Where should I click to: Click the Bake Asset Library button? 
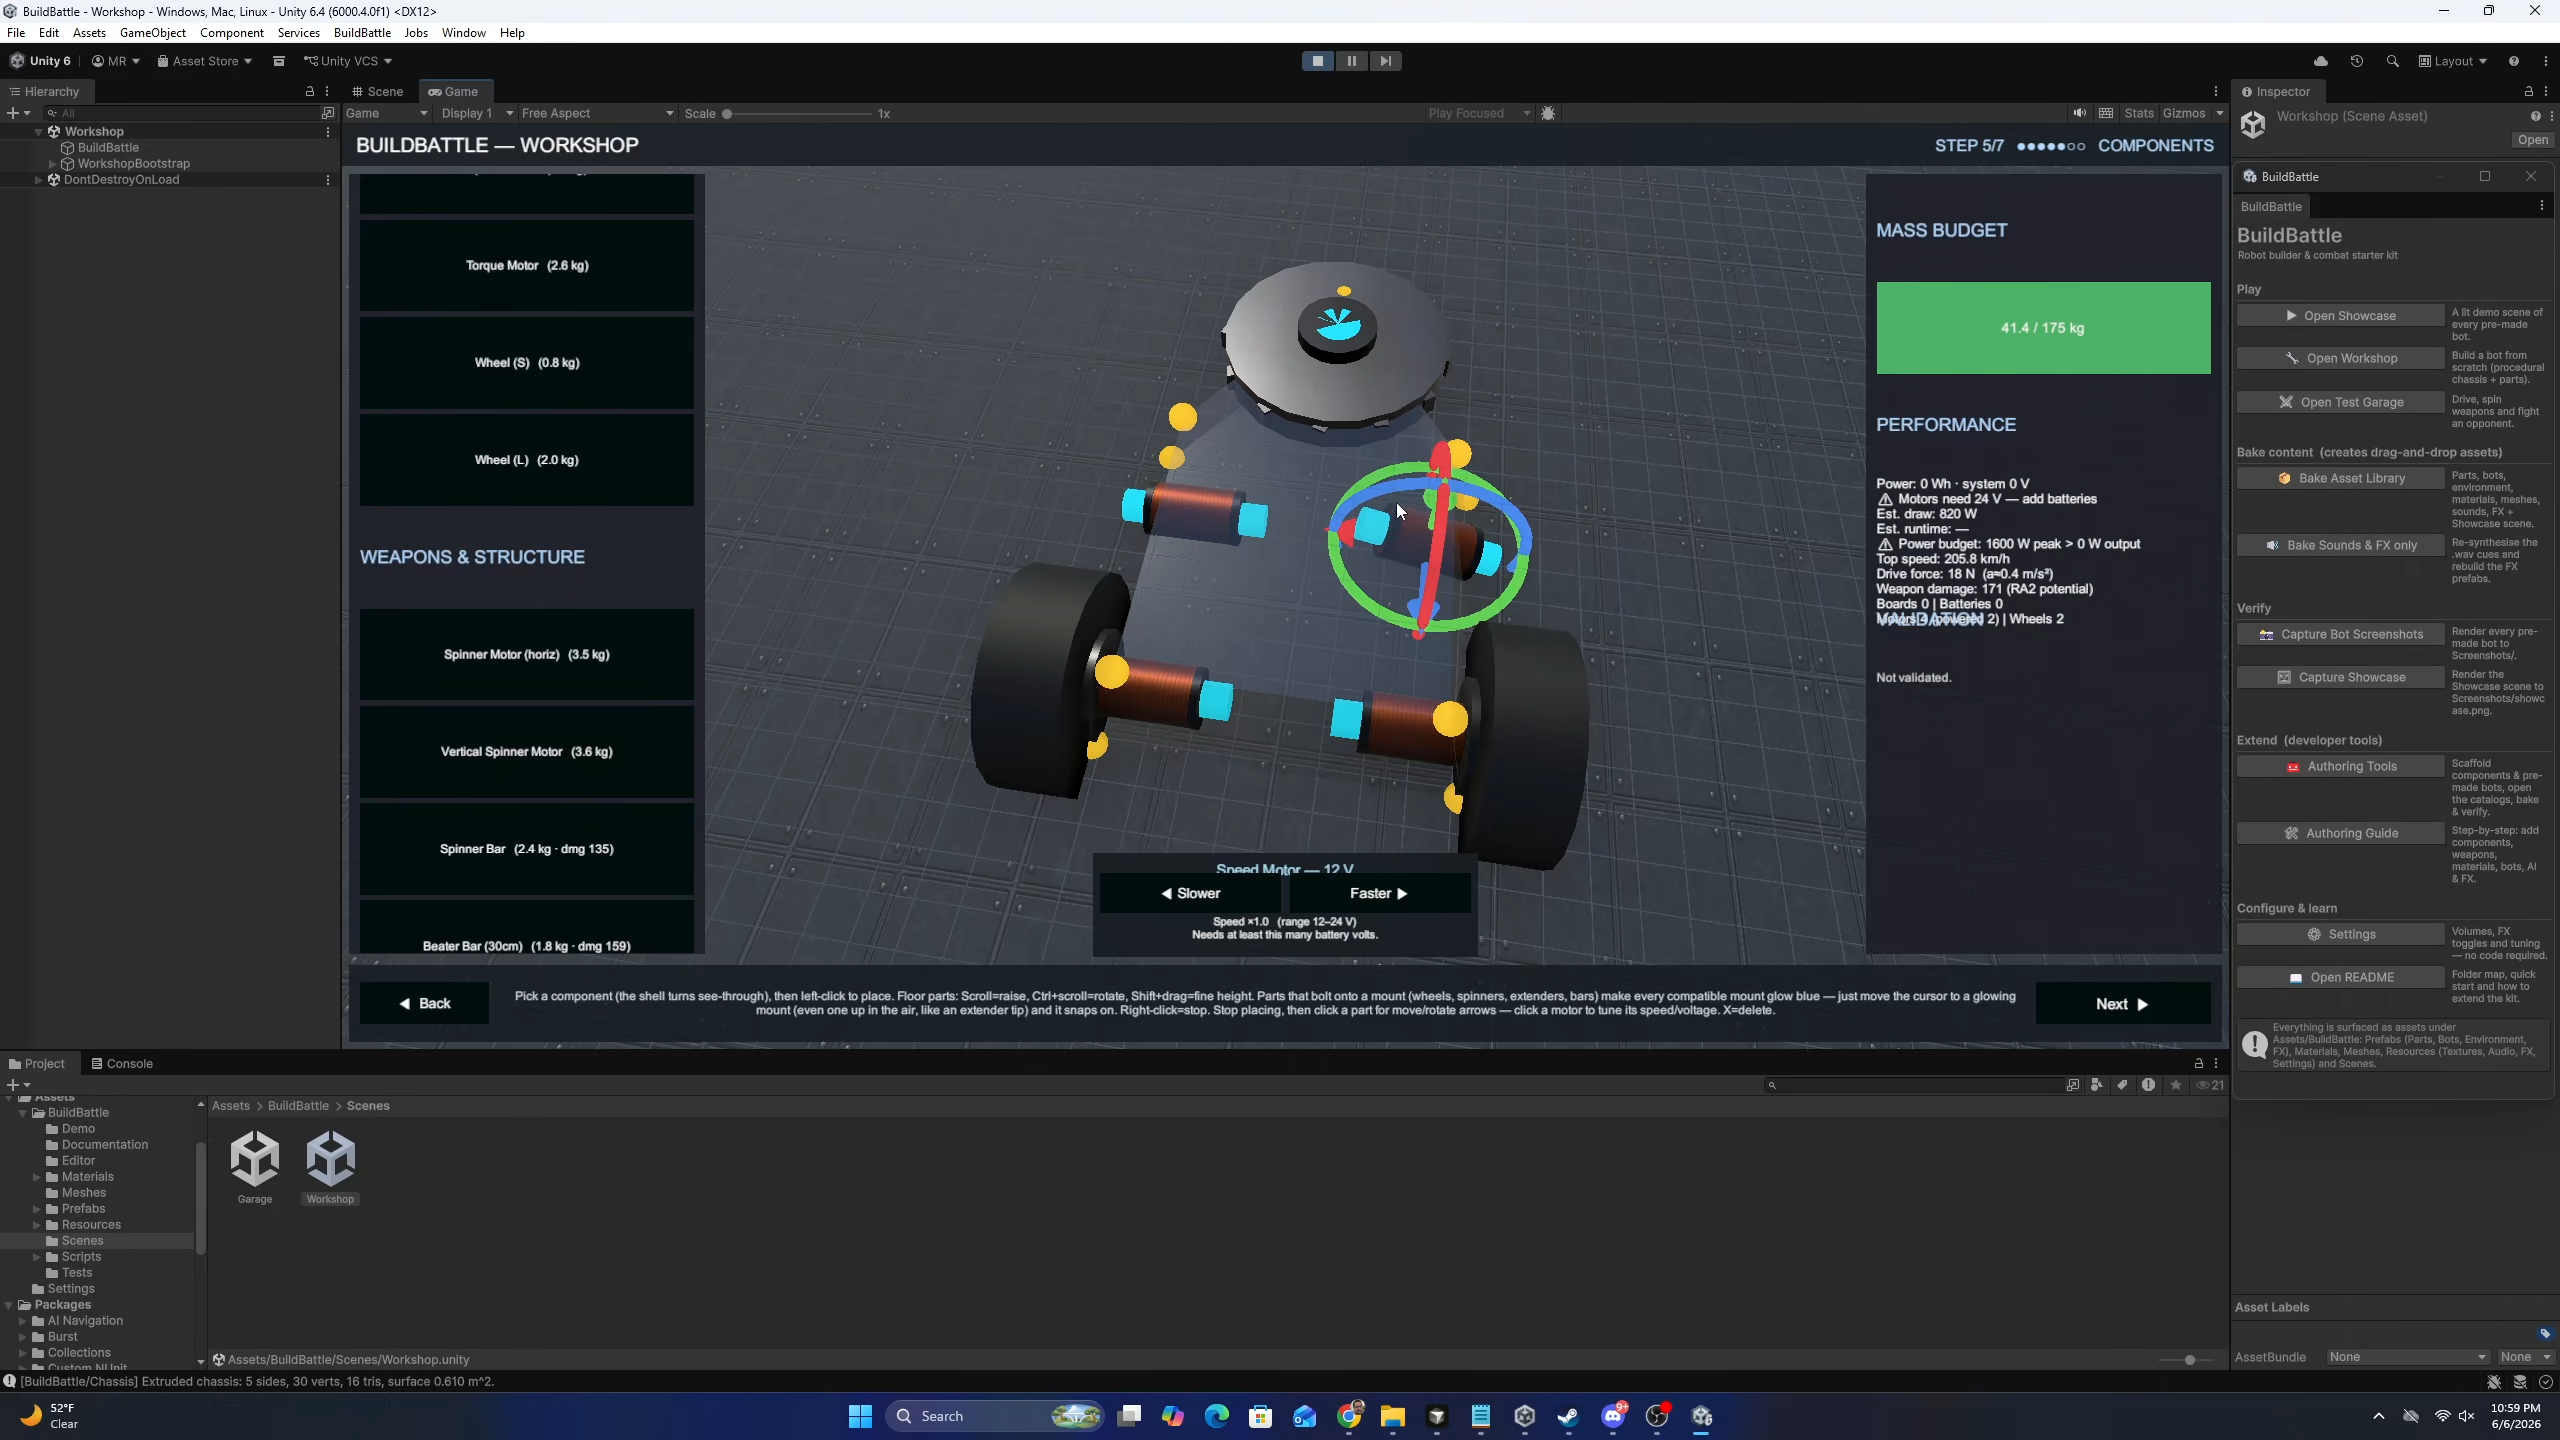point(2340,478)
